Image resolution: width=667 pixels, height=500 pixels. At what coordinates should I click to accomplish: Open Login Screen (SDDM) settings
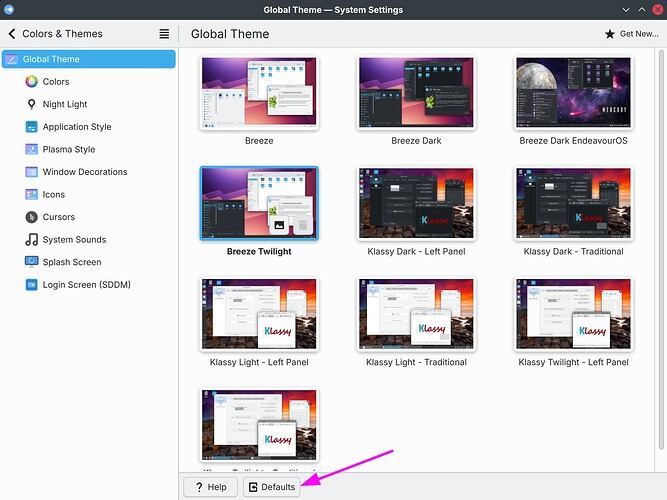coord(87,285)
